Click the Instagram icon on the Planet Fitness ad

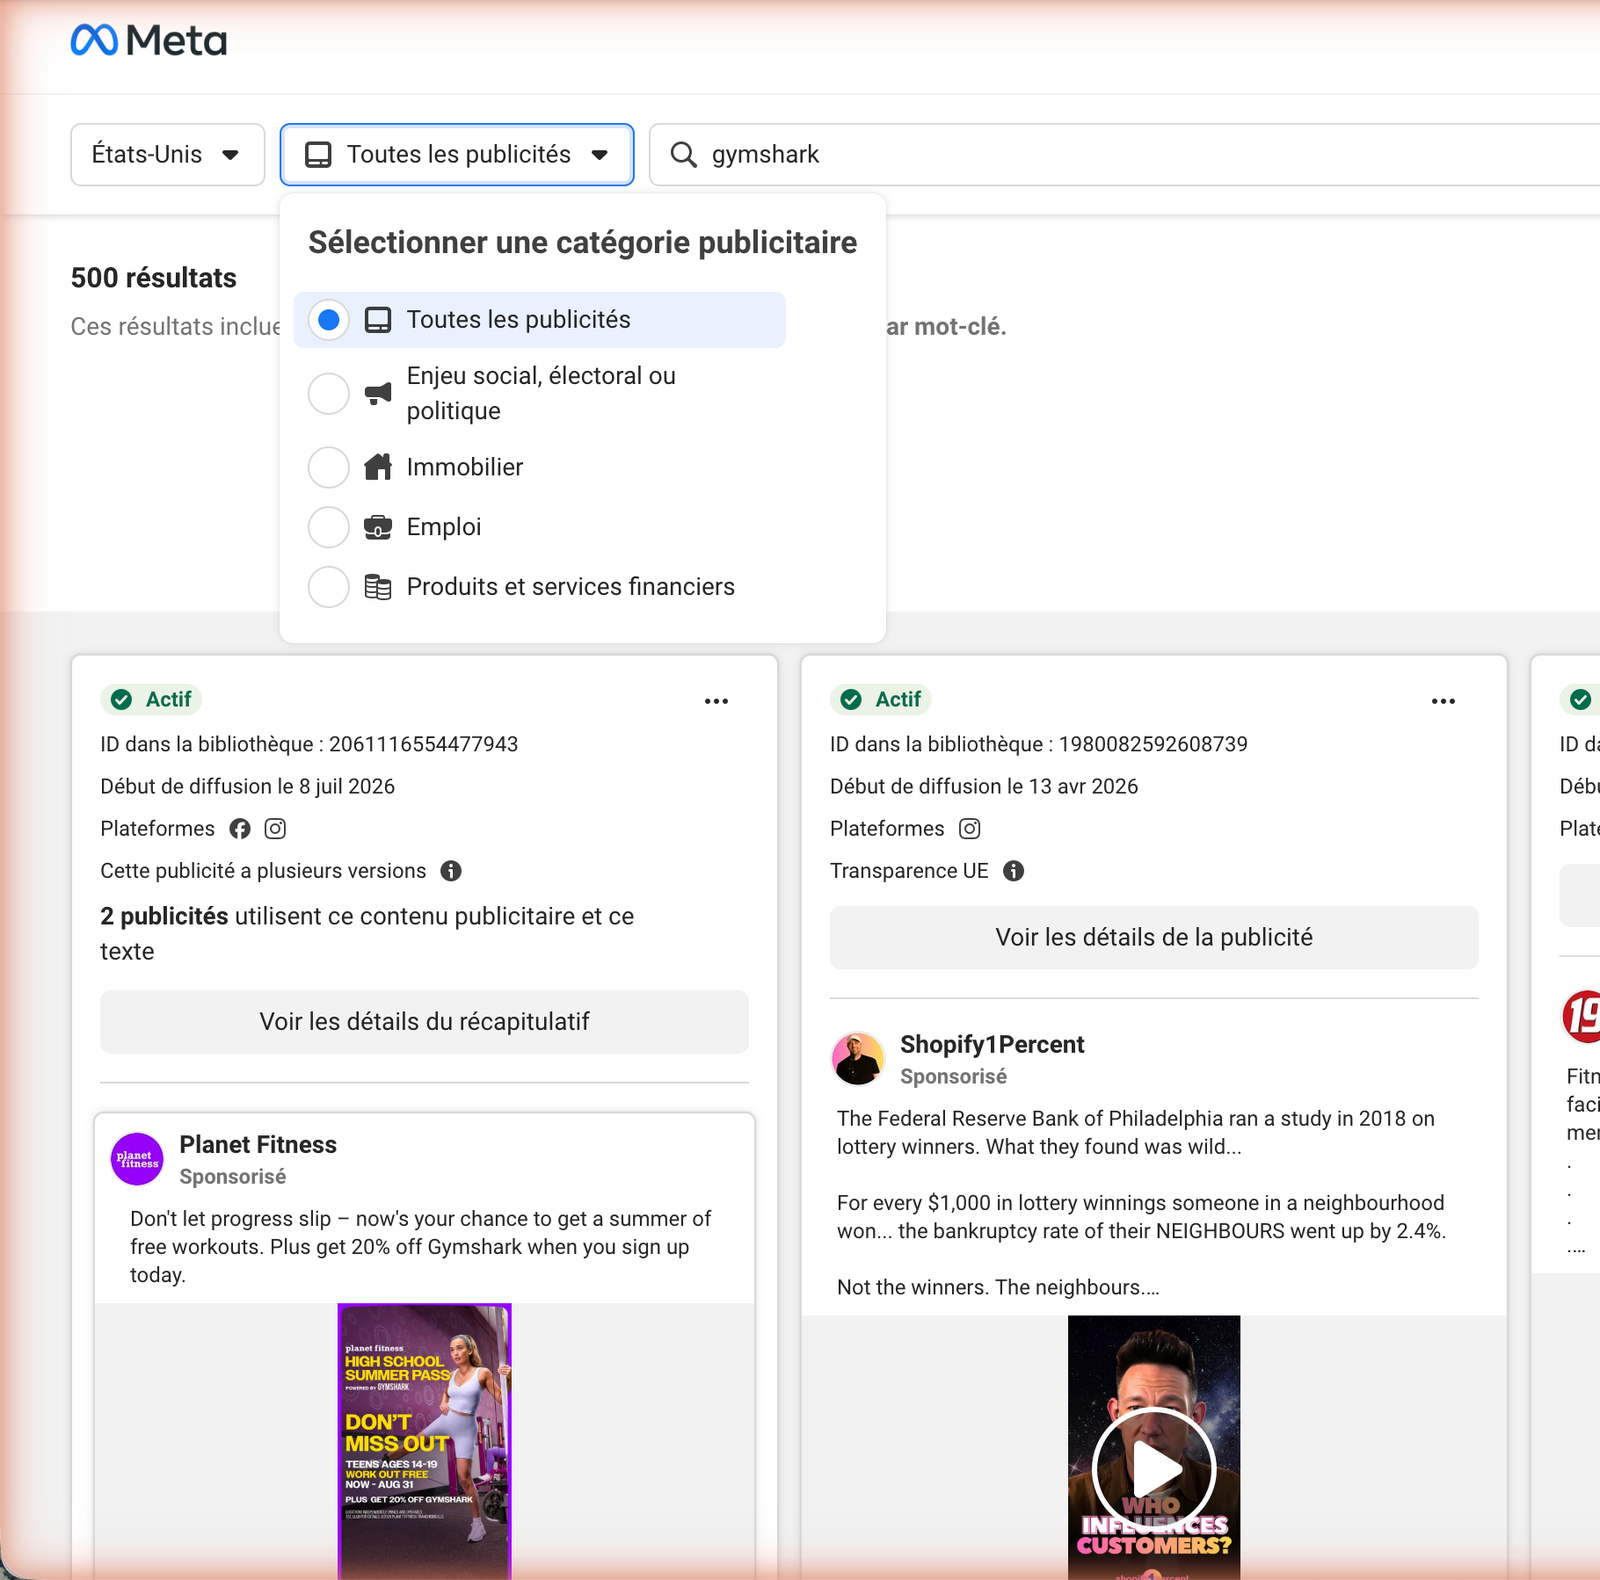275,829
